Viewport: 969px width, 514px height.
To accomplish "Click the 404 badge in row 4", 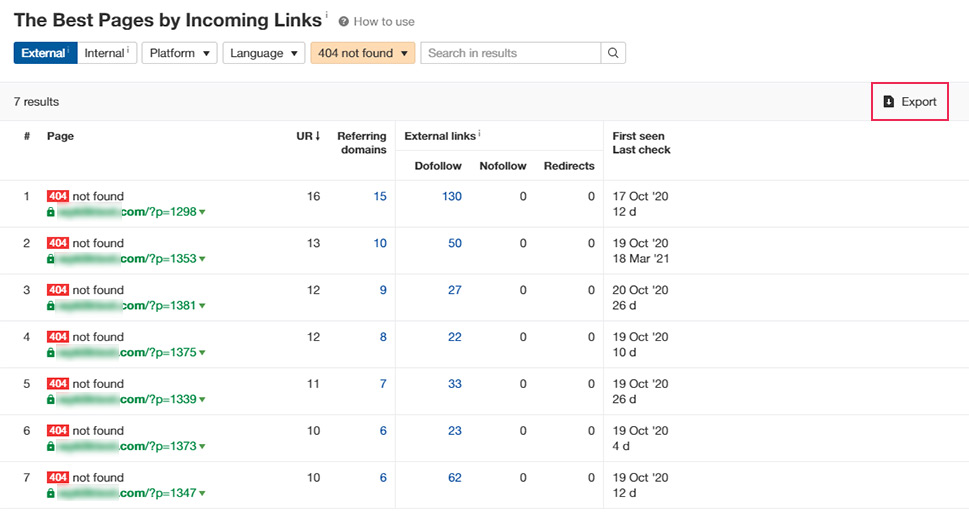I will [x=57, y=337].
